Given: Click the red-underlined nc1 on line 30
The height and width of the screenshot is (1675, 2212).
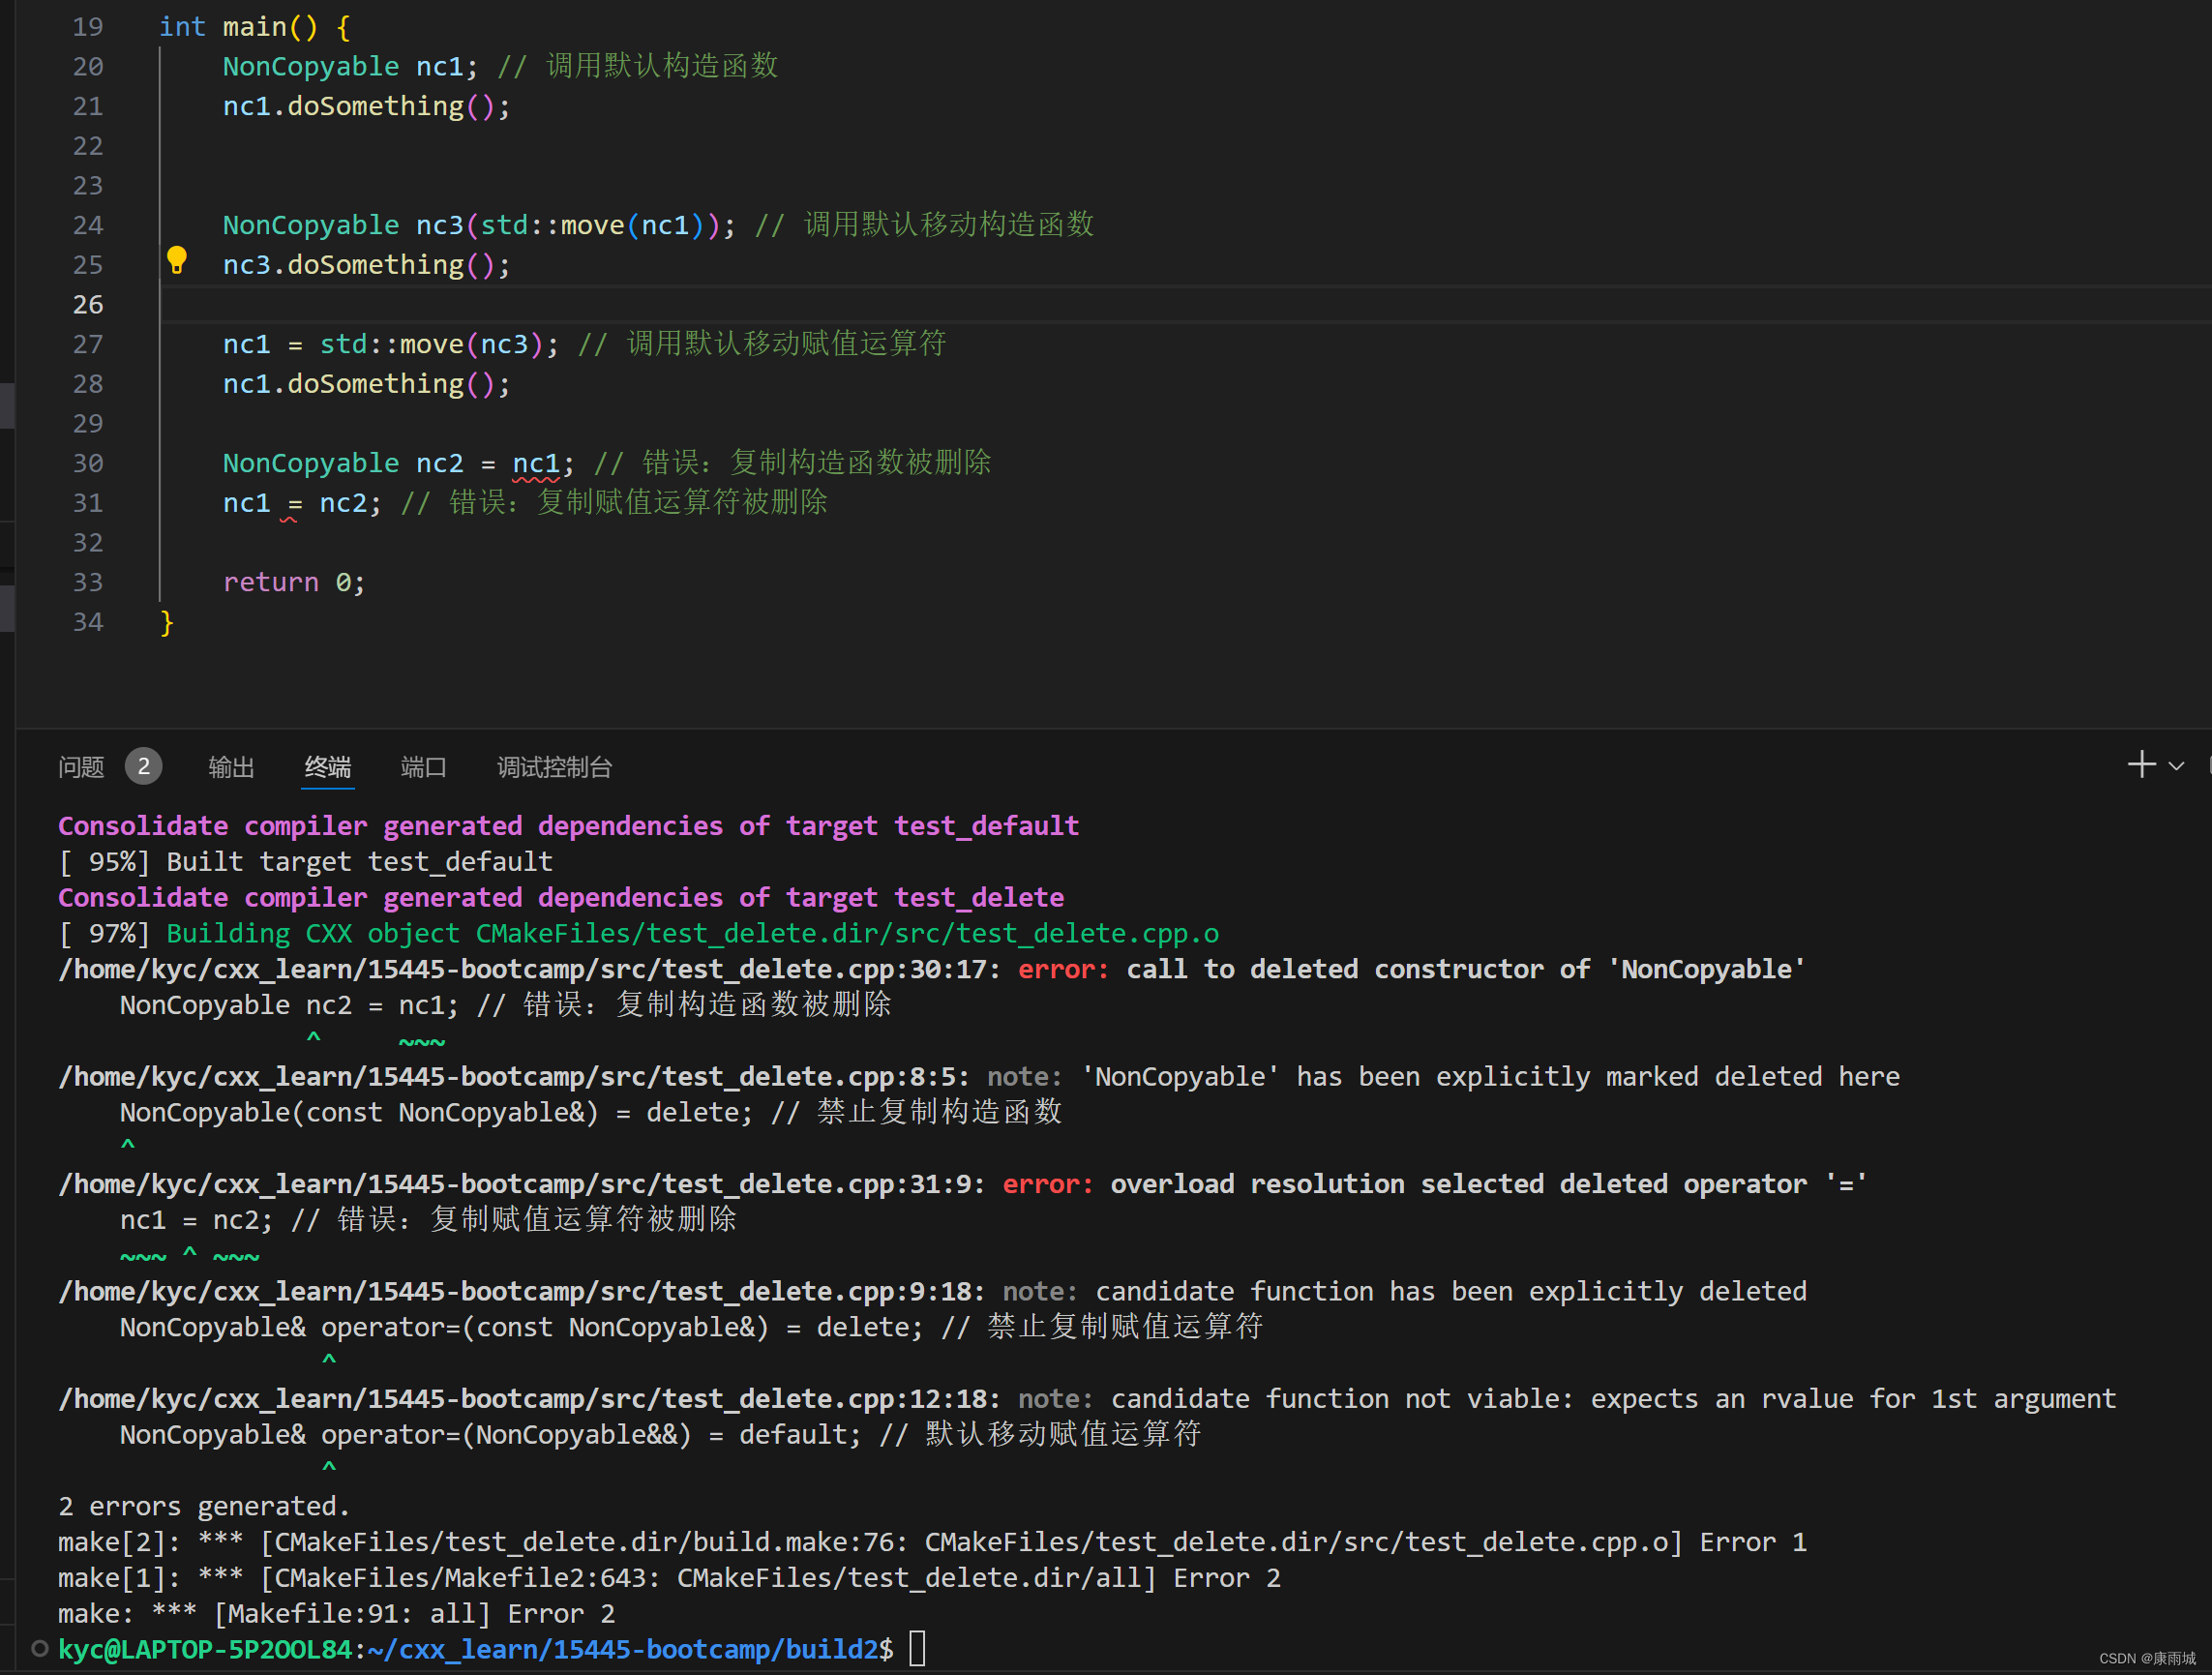Looking at the screenshot, I should point(536,463).
